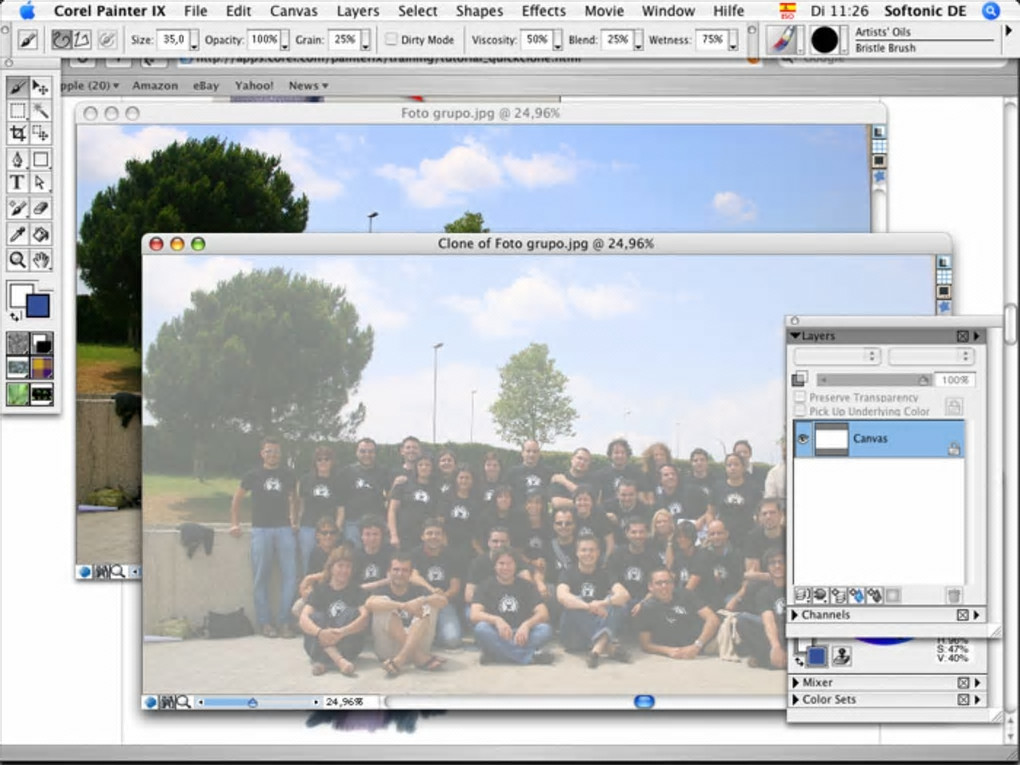Select the Dropper tool
This screenshot has height=765, width=1020.
tap(18, 234)
